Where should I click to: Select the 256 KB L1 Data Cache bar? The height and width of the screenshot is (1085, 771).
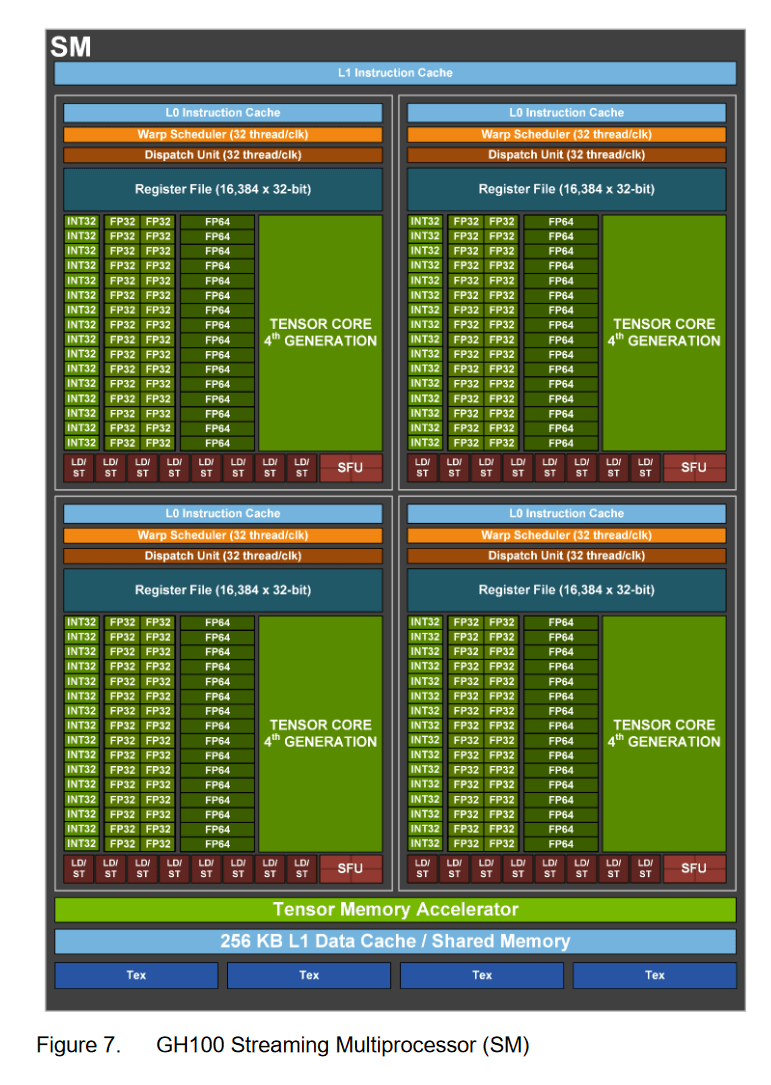point(395,941)
